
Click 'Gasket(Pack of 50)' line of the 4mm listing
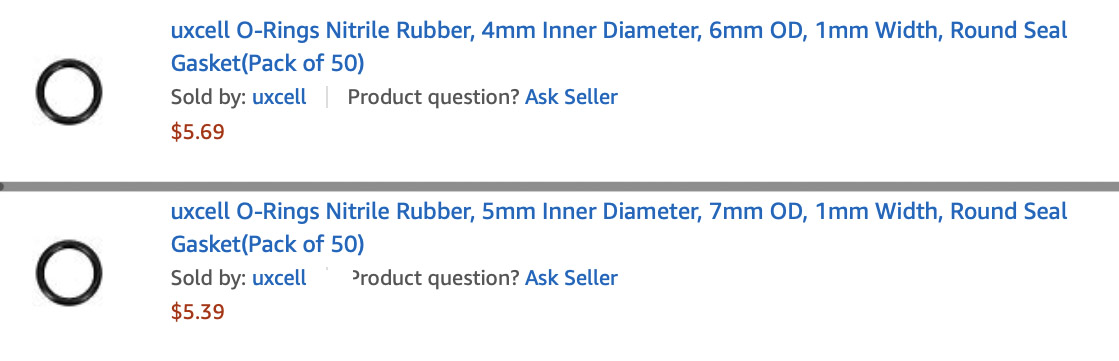coord(268,63)
